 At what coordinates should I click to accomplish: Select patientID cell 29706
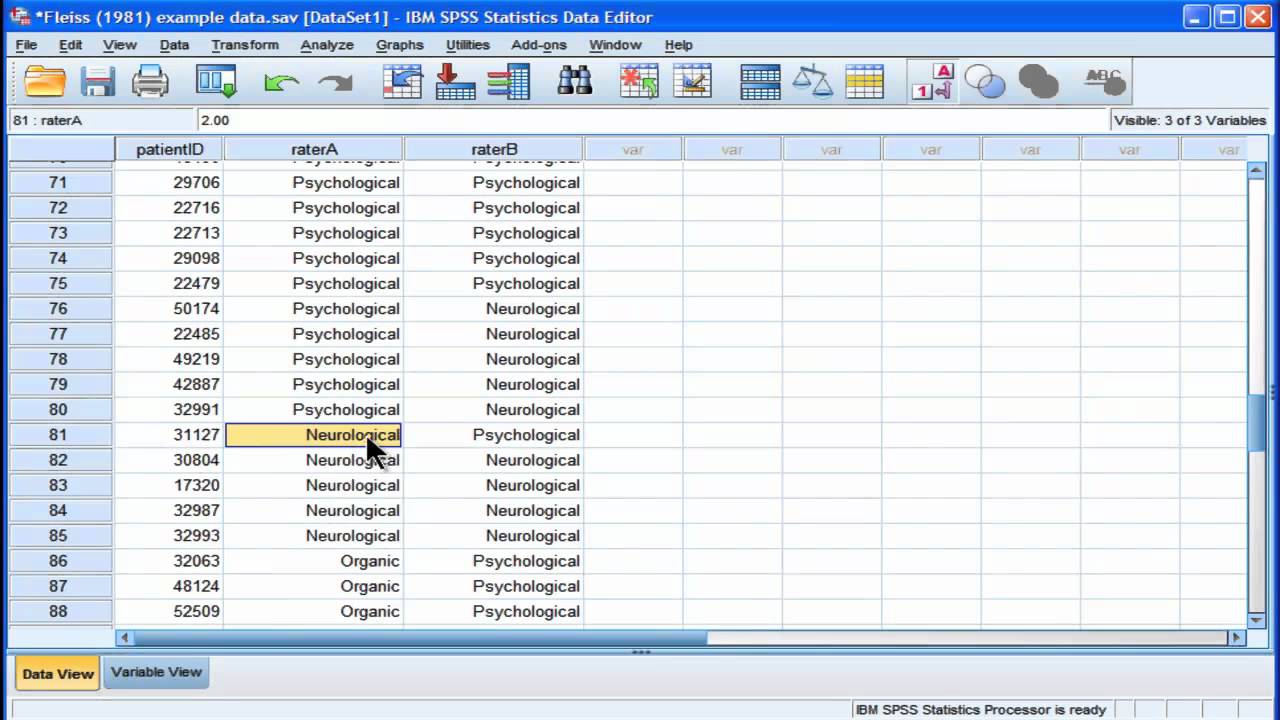click(x=169, y=183)
